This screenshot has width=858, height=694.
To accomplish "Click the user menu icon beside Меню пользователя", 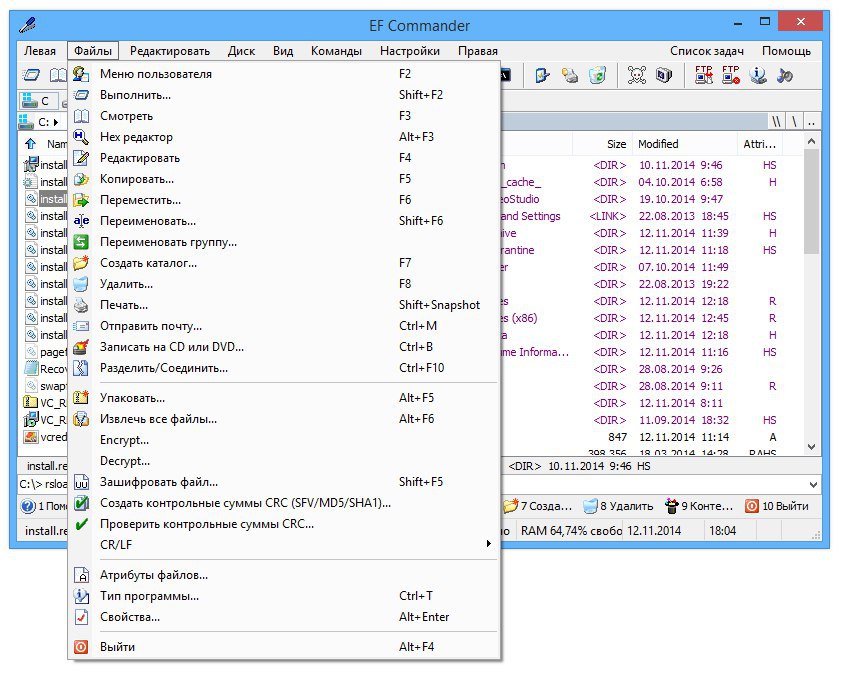I will coord(81,74).
